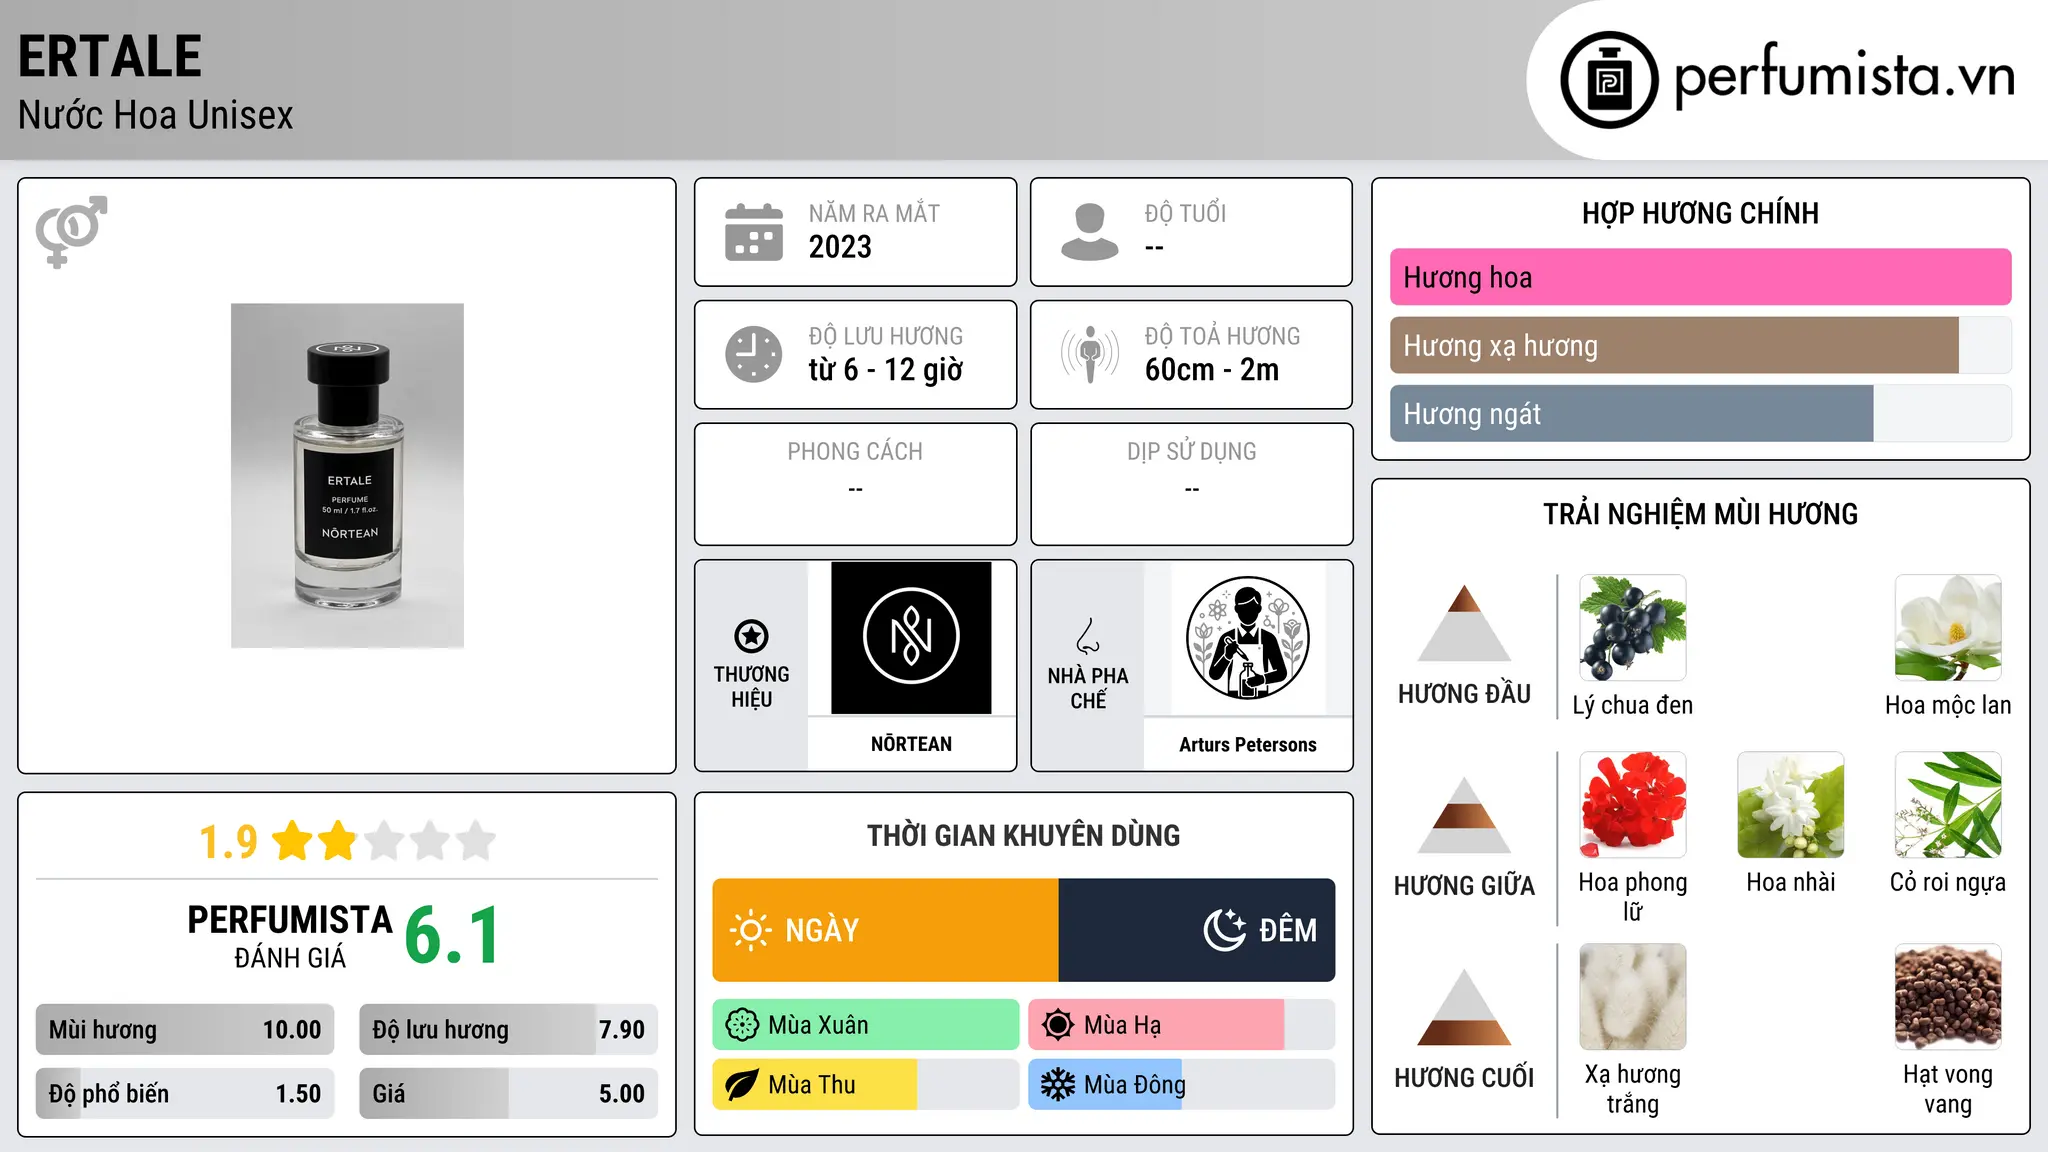Screen dimensions: 2048x1152
Task: Click the calendar icon beside Năm ra mắt
Action: [x=754, y=232]
